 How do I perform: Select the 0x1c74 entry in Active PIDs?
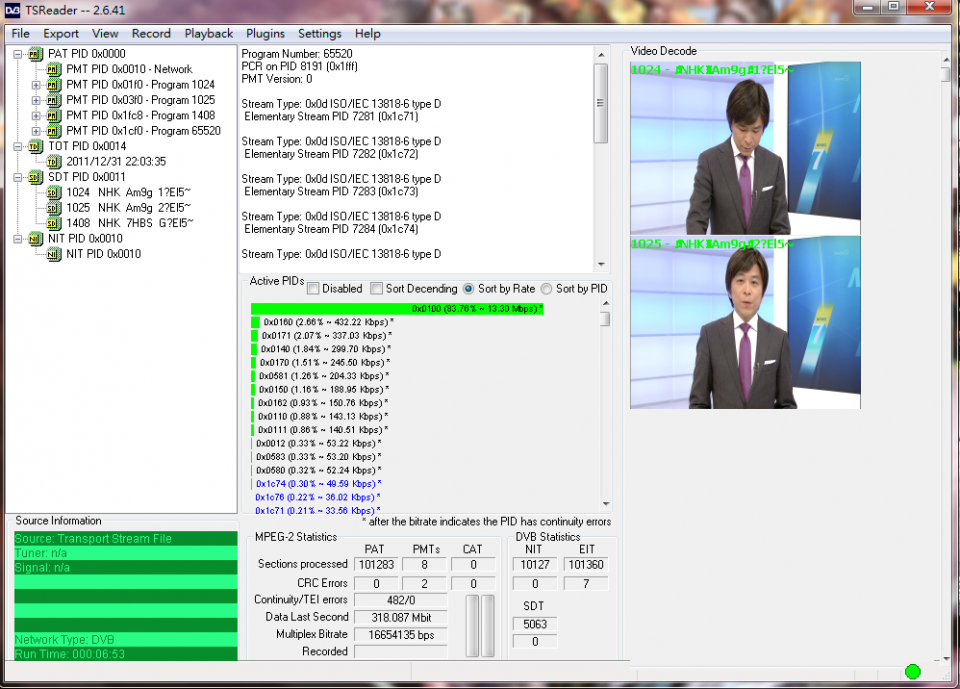pyautogui.click(x=318, y=483)
